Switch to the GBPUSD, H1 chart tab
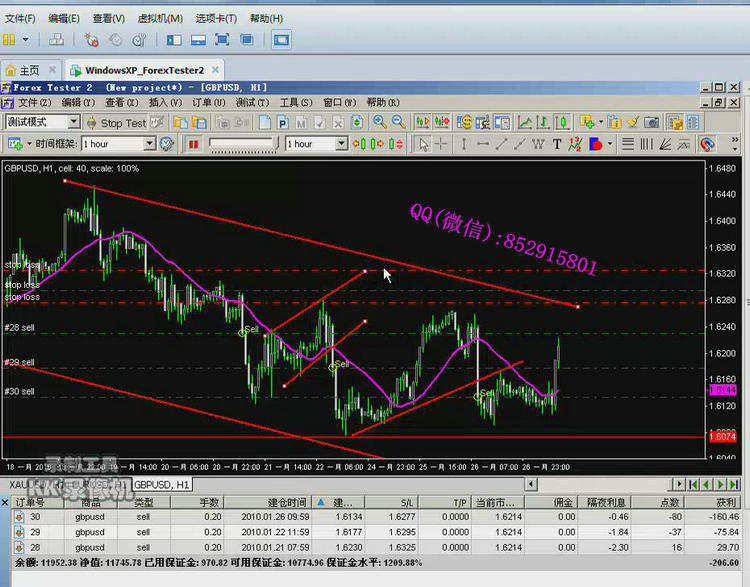The height and width of the screenshot is (587, 750). 161,484
